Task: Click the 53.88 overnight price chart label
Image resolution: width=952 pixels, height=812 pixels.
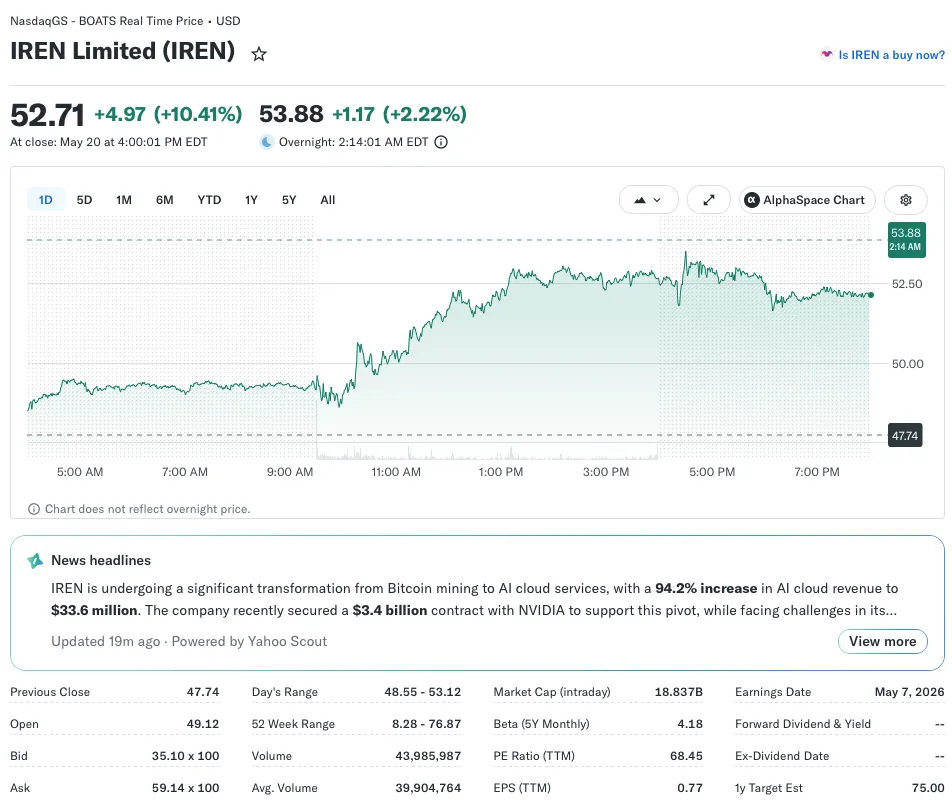Action: [x=906, y=239]
